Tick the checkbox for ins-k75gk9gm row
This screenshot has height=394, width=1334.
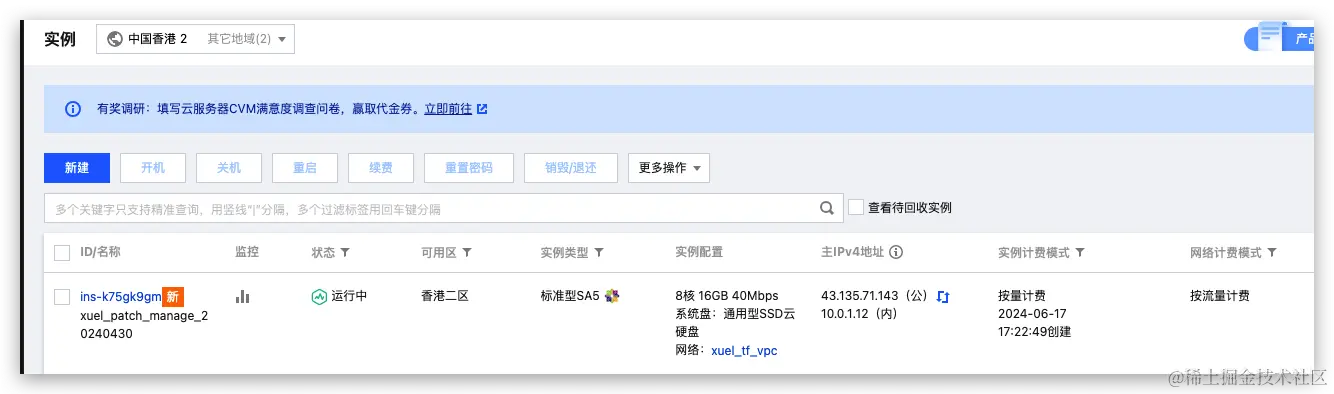62,297
